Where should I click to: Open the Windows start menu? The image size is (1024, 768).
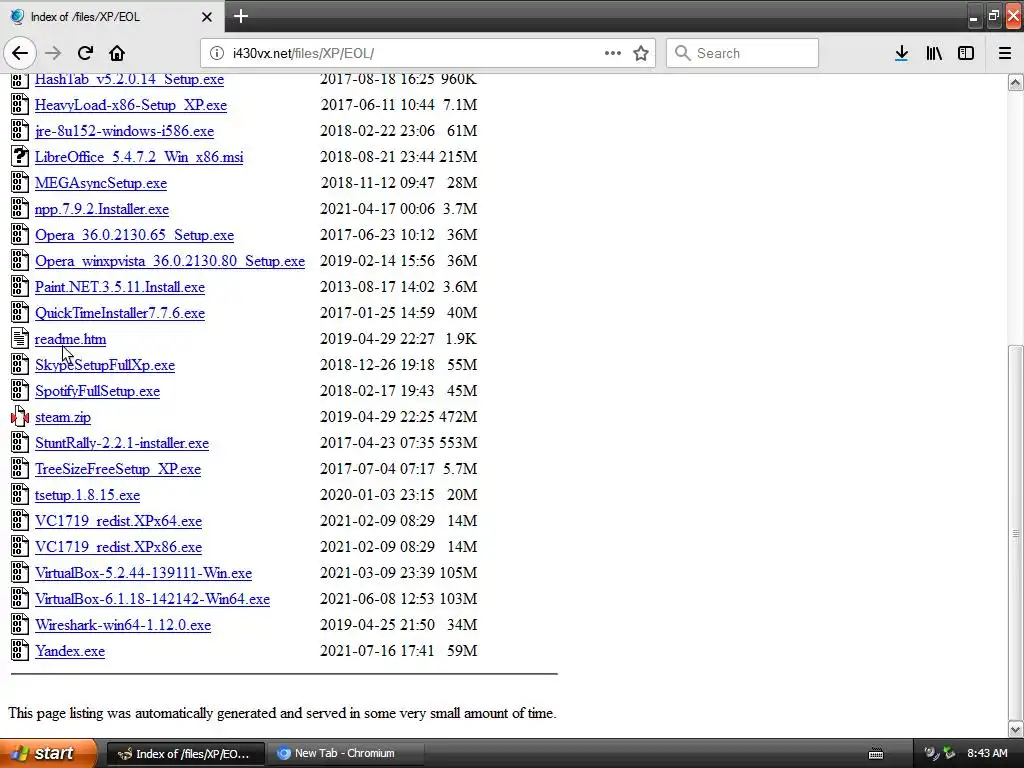48,753
